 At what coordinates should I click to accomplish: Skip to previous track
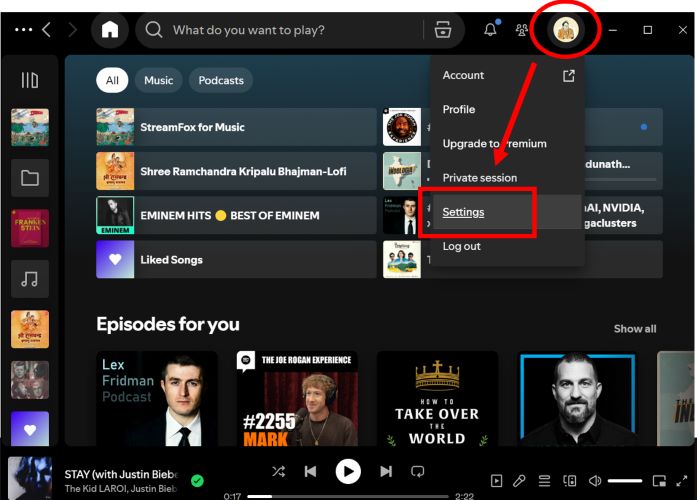pos(310,471)
